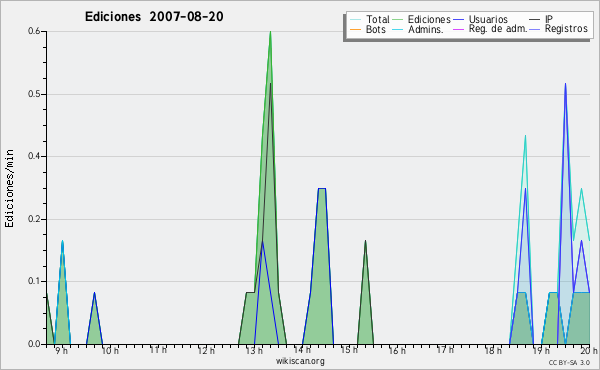Select the 'Total' legend label
The image size is (600, 370).
pyautogui.click(x=378, y=19)
